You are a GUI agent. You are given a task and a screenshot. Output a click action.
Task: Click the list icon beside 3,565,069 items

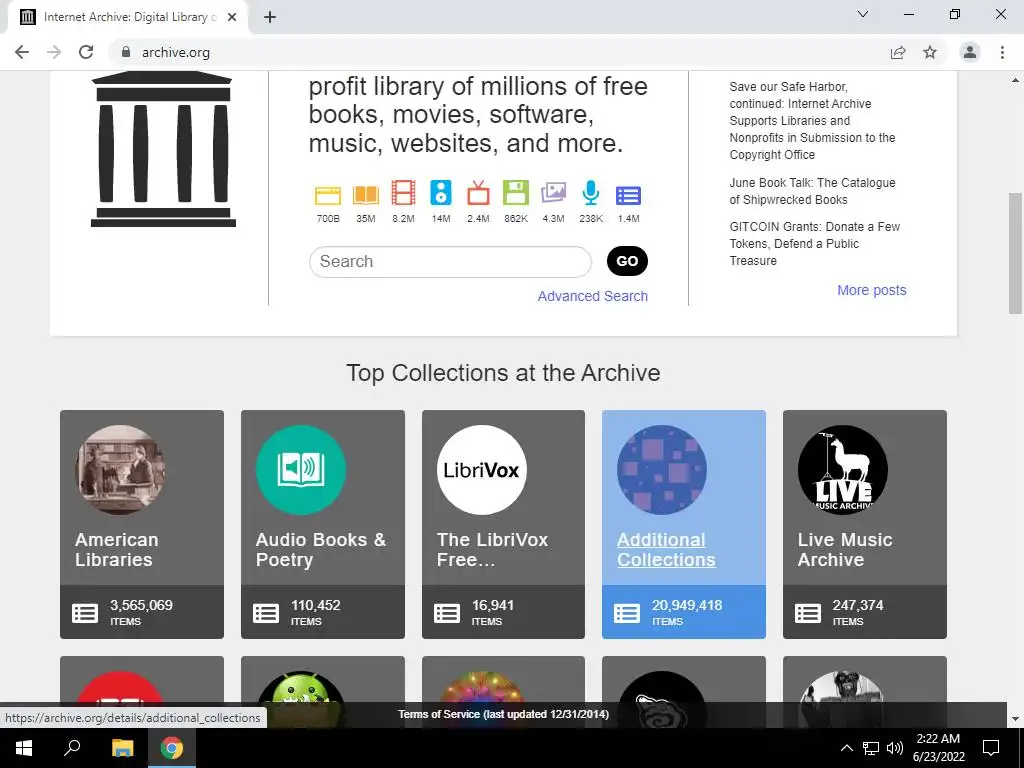[x=85, y=613]
